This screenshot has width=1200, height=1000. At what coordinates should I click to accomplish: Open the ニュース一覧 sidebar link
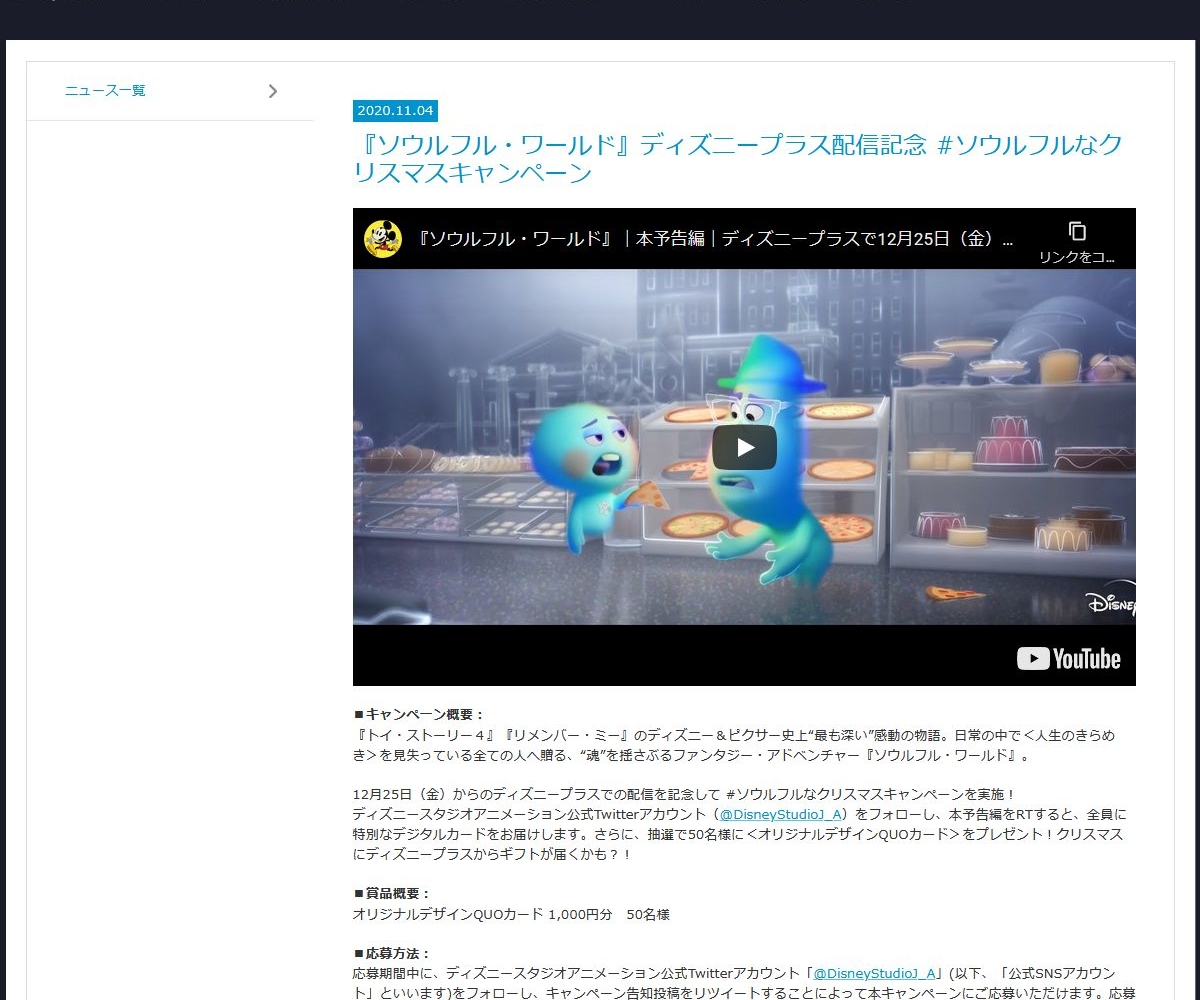[x=105, y=91]
